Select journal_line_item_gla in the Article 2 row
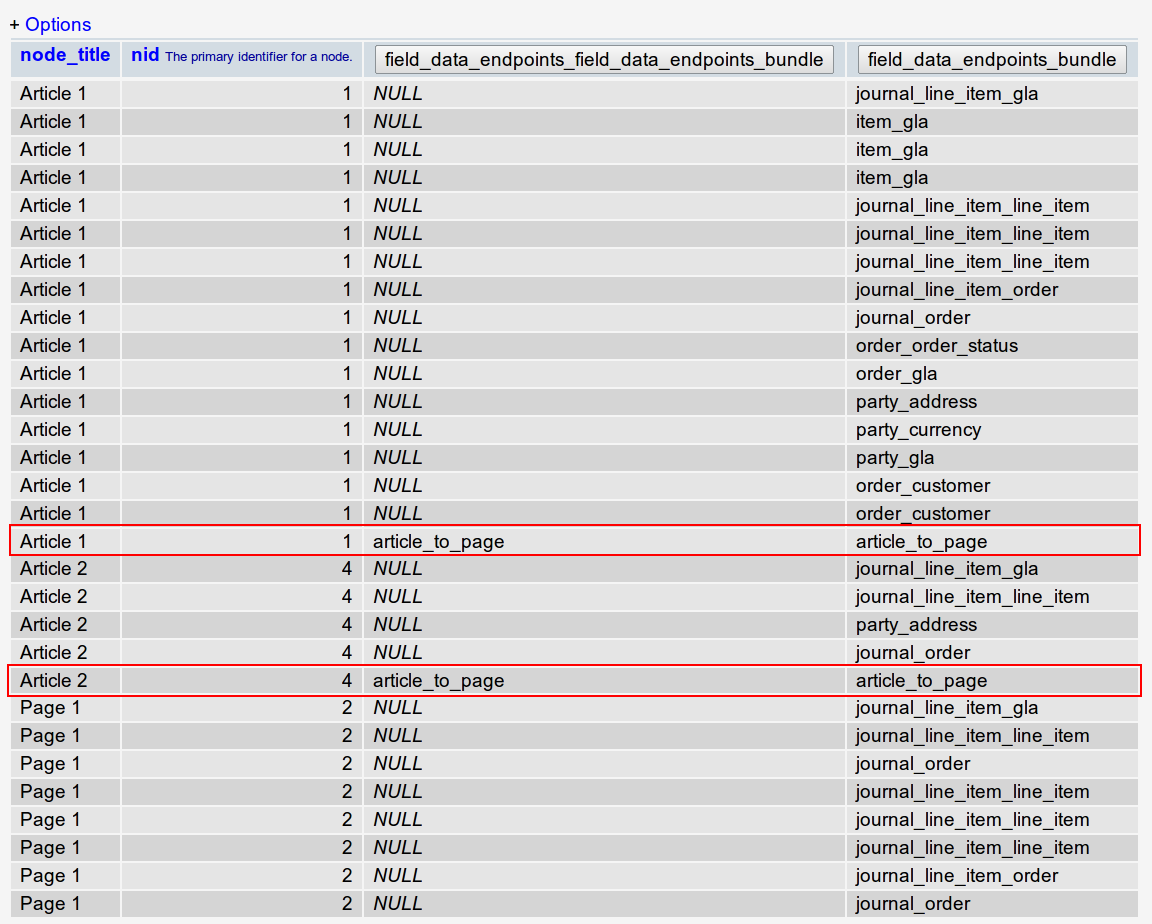This screenshot has height=924, width=1152. tap(946, 569)
